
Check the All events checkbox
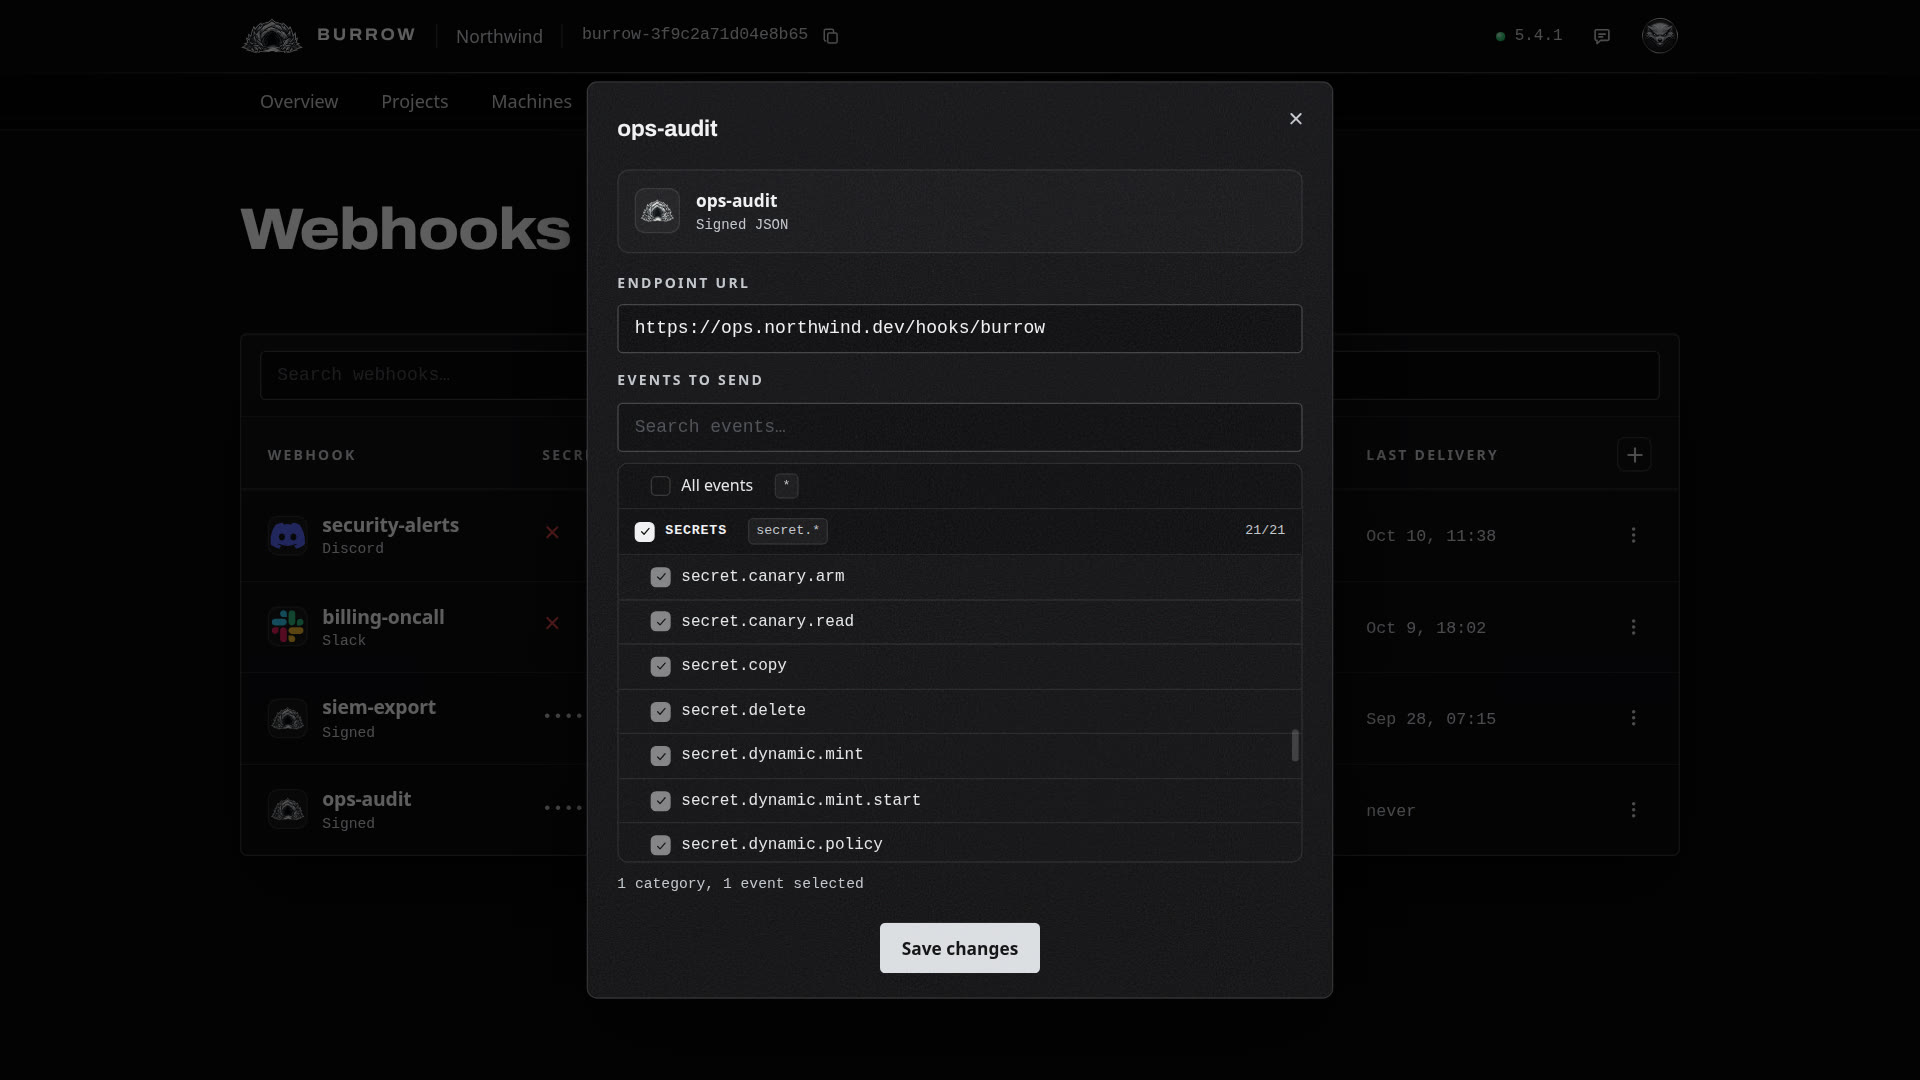click(x=660, y=486)
